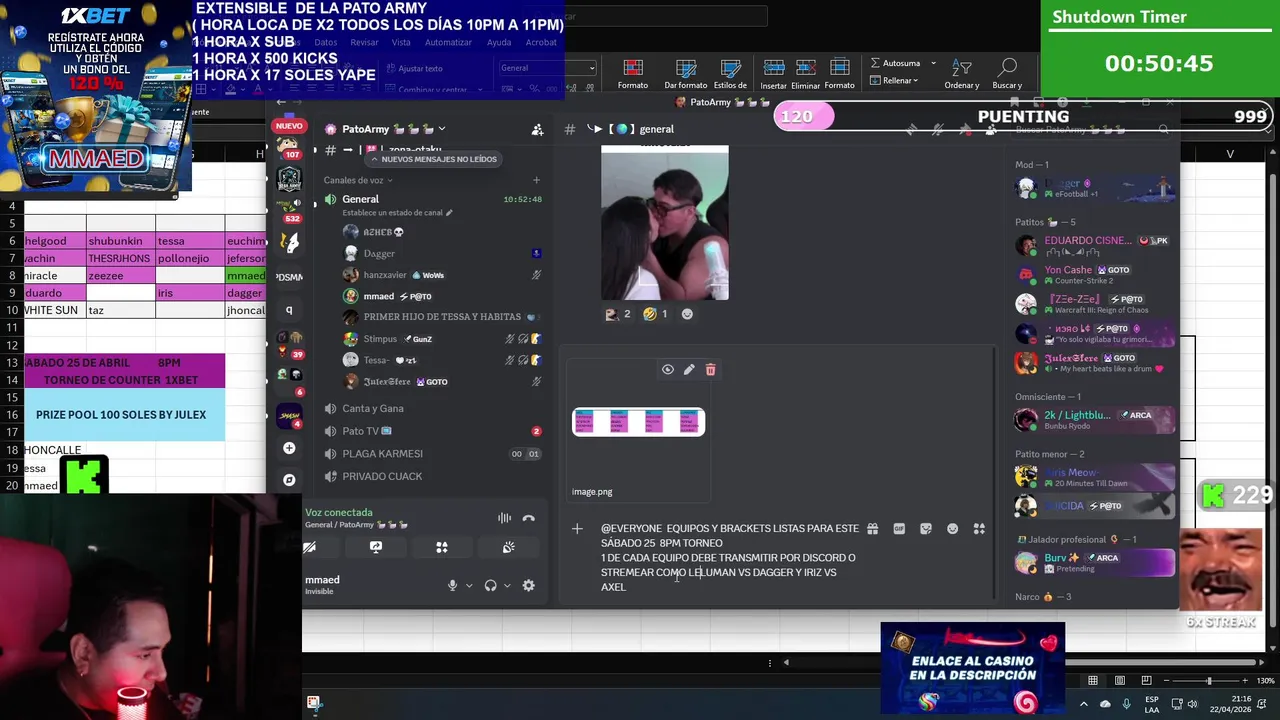The height and width of the screenshot is (720, 1280).
Task: Open the emoji picker in the message bar
Action: (953, 528)
